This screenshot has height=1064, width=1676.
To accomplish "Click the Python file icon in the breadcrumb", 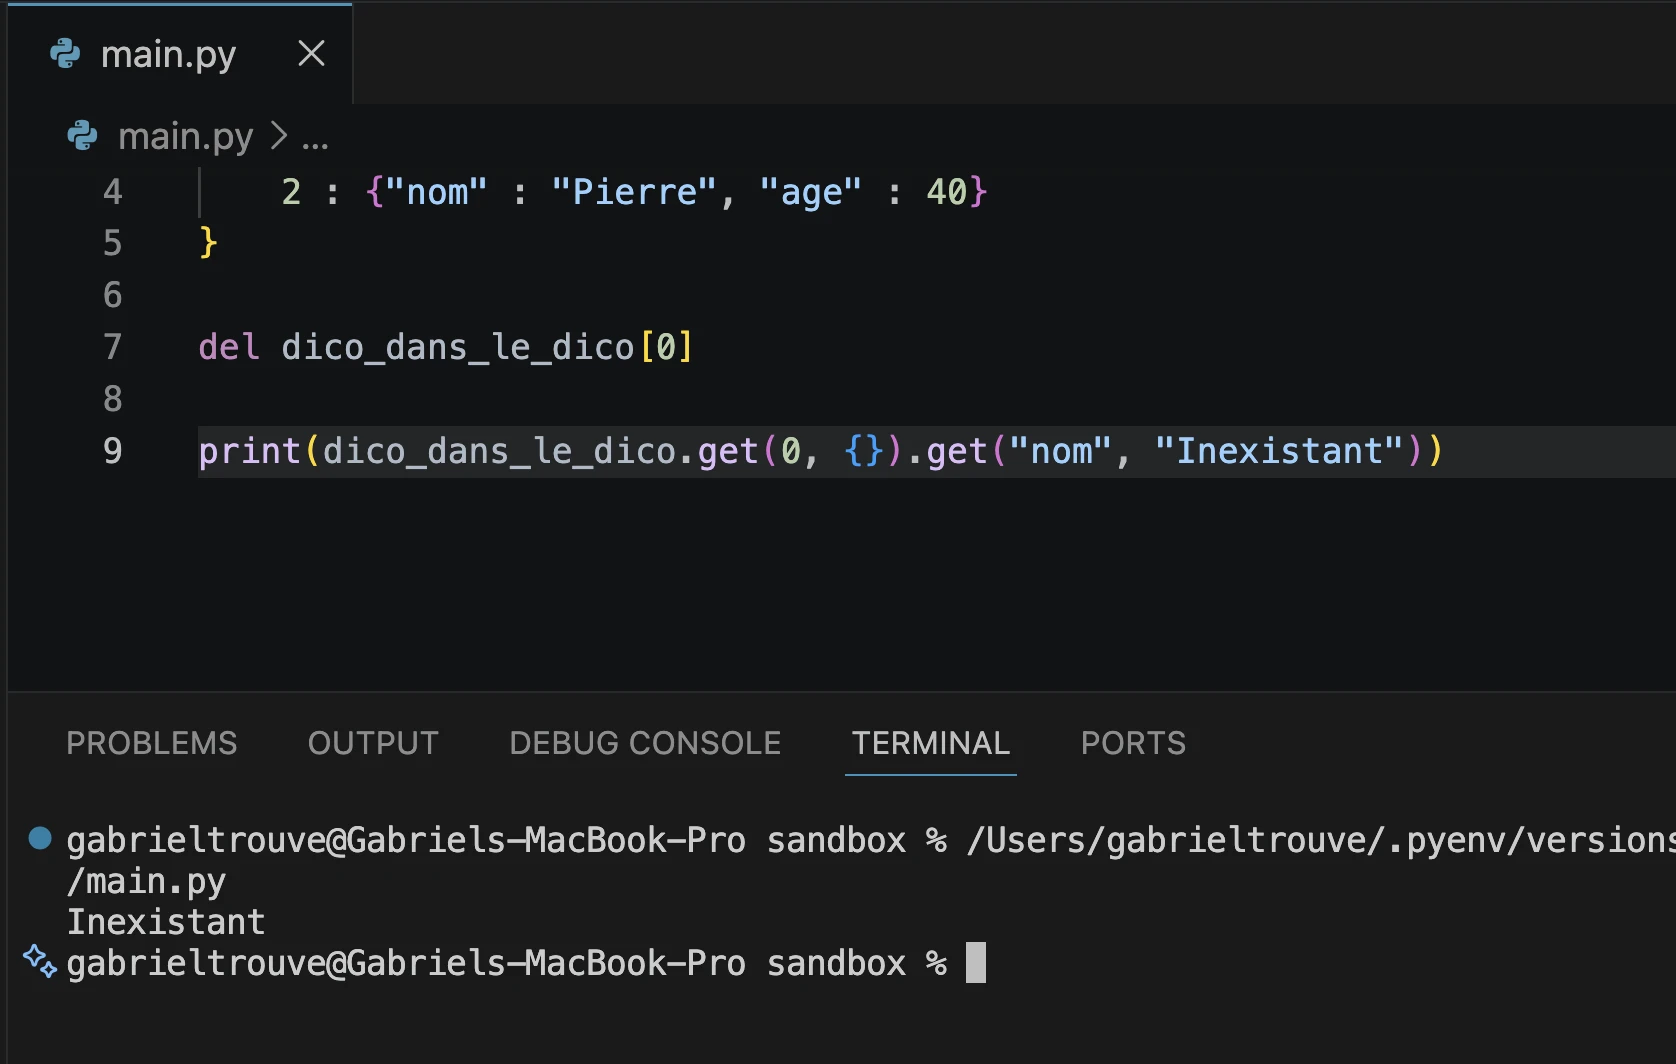I will (82, 136).
